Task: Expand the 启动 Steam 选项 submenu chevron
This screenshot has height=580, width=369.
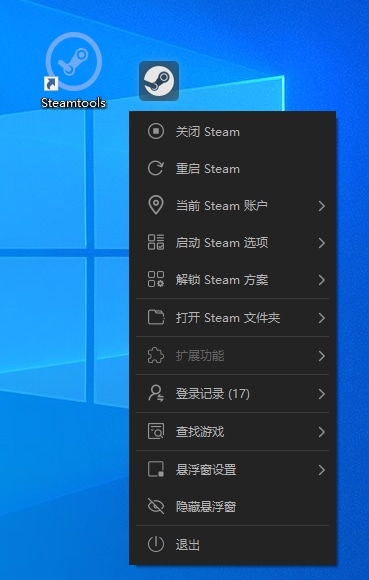Action: [x=322, y=243]
